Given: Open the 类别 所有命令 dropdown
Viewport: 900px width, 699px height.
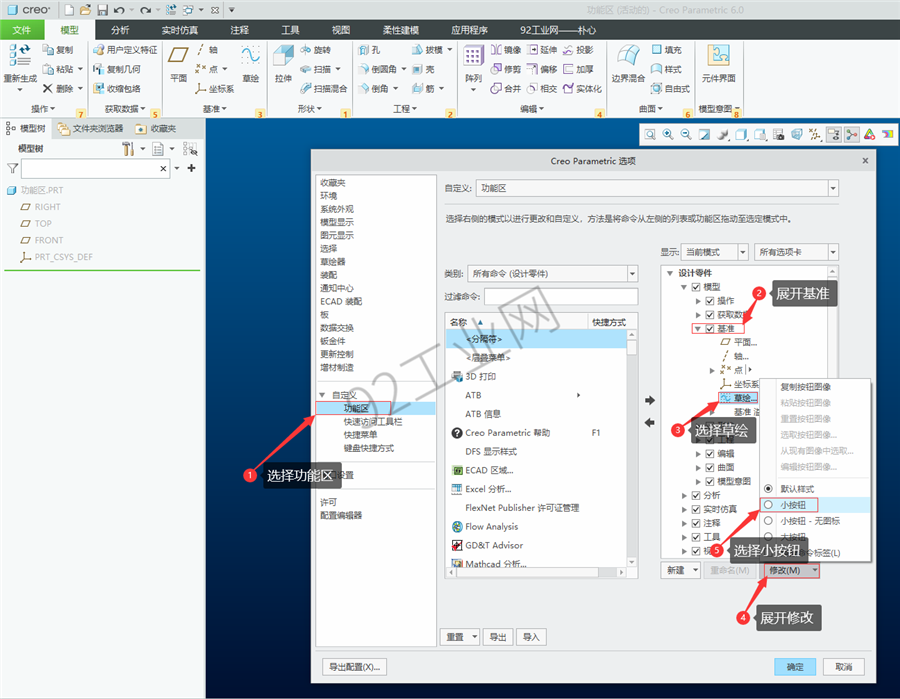Looking at the screenshot, I should click(552, 274).
